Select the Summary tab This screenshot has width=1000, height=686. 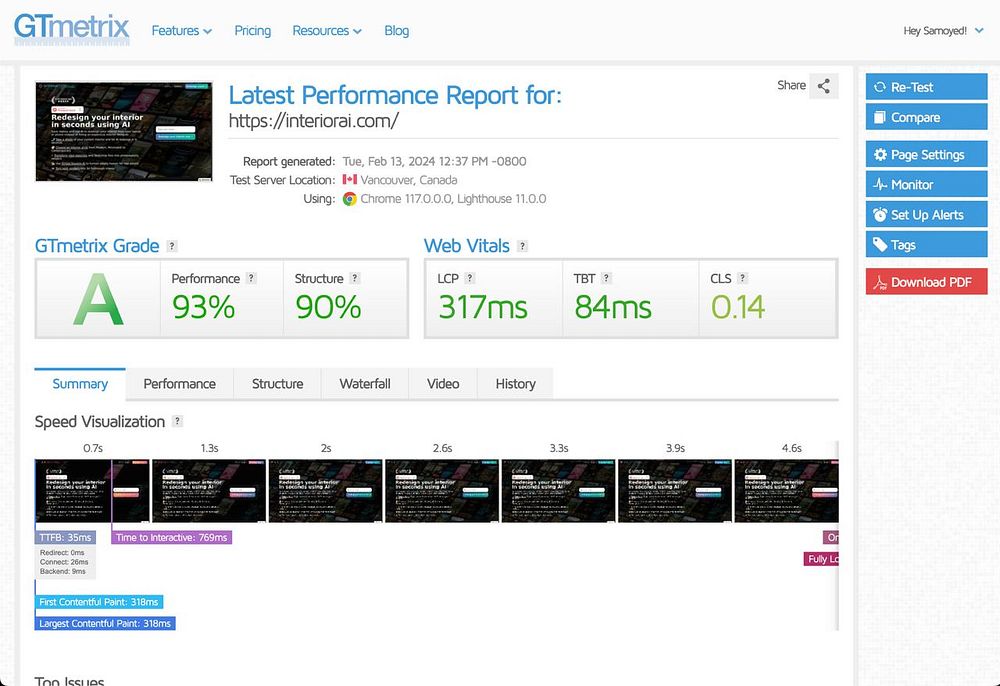click(x=80, y=384)
